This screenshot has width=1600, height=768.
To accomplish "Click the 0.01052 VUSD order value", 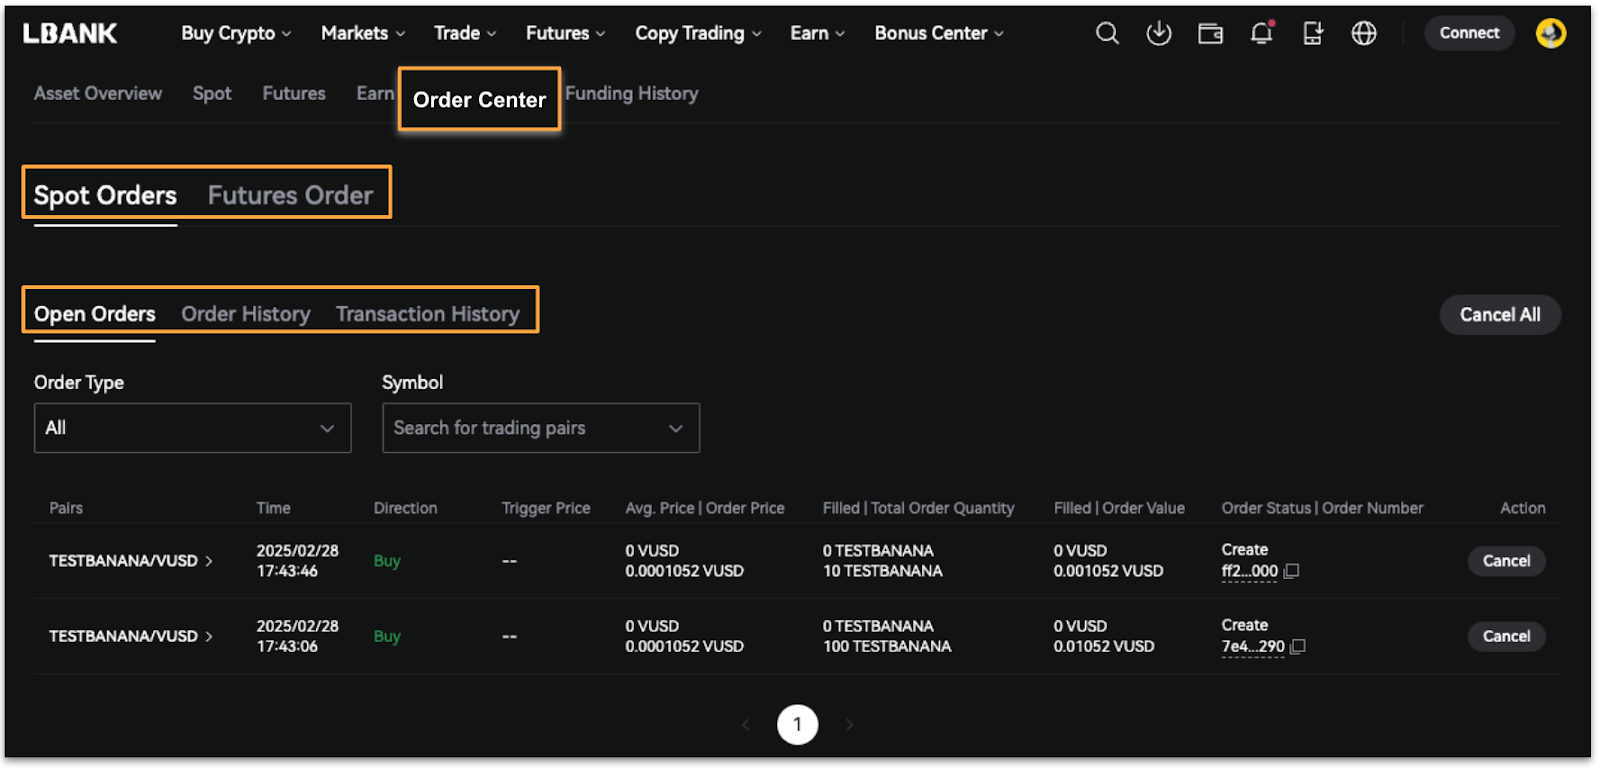I will point(1104,647).
